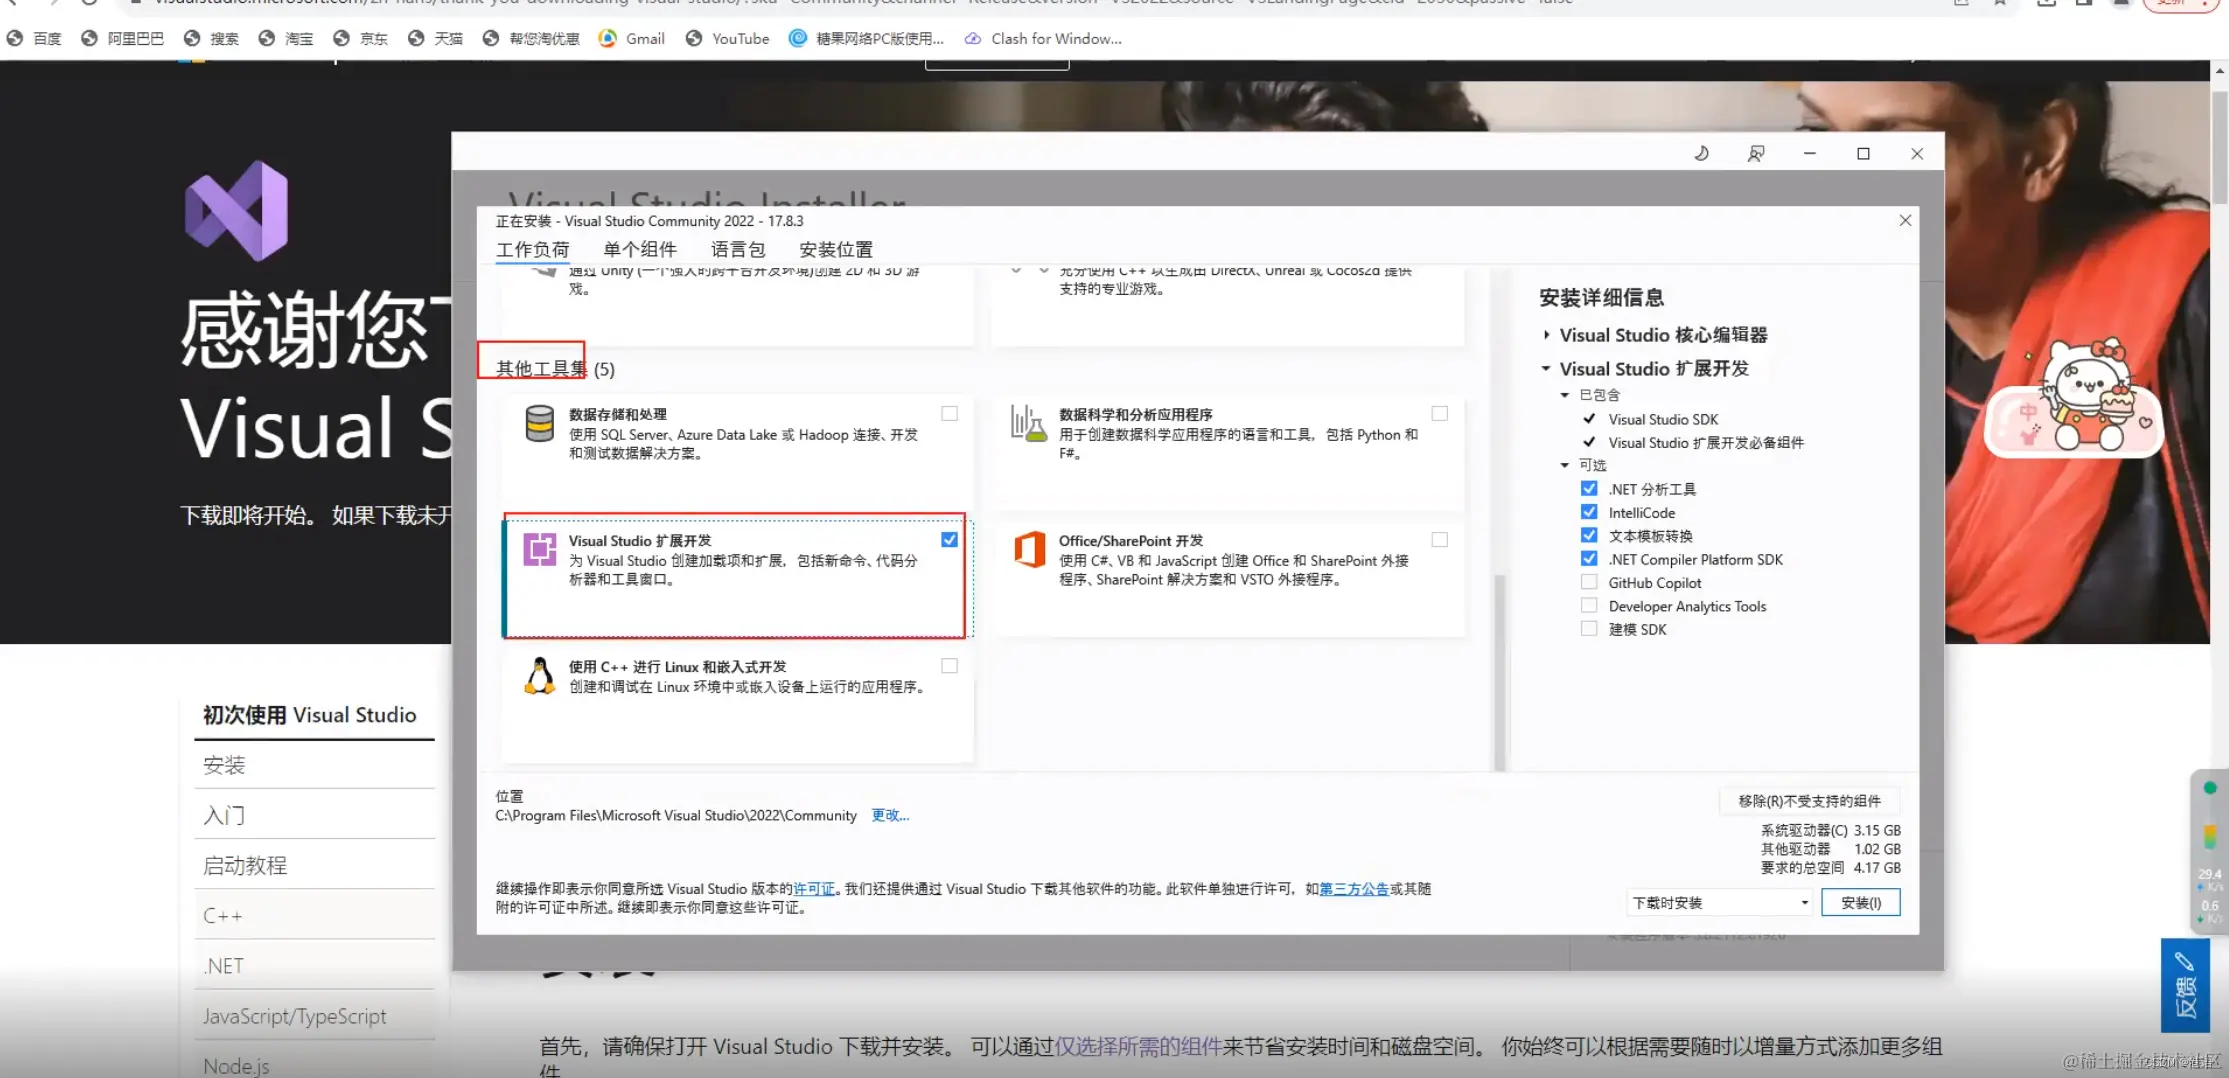
Task: Open the 天猫 bookmark
Action: [x=436, y=38]
